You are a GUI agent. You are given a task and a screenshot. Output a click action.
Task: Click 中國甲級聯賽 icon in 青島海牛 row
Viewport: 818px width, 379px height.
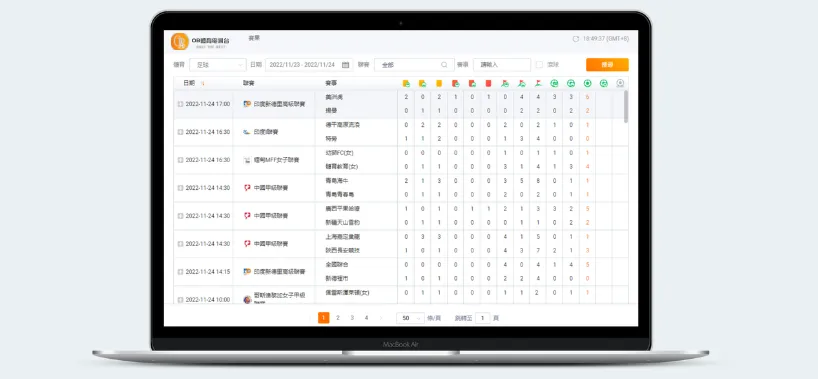click(x=247, y=187)
